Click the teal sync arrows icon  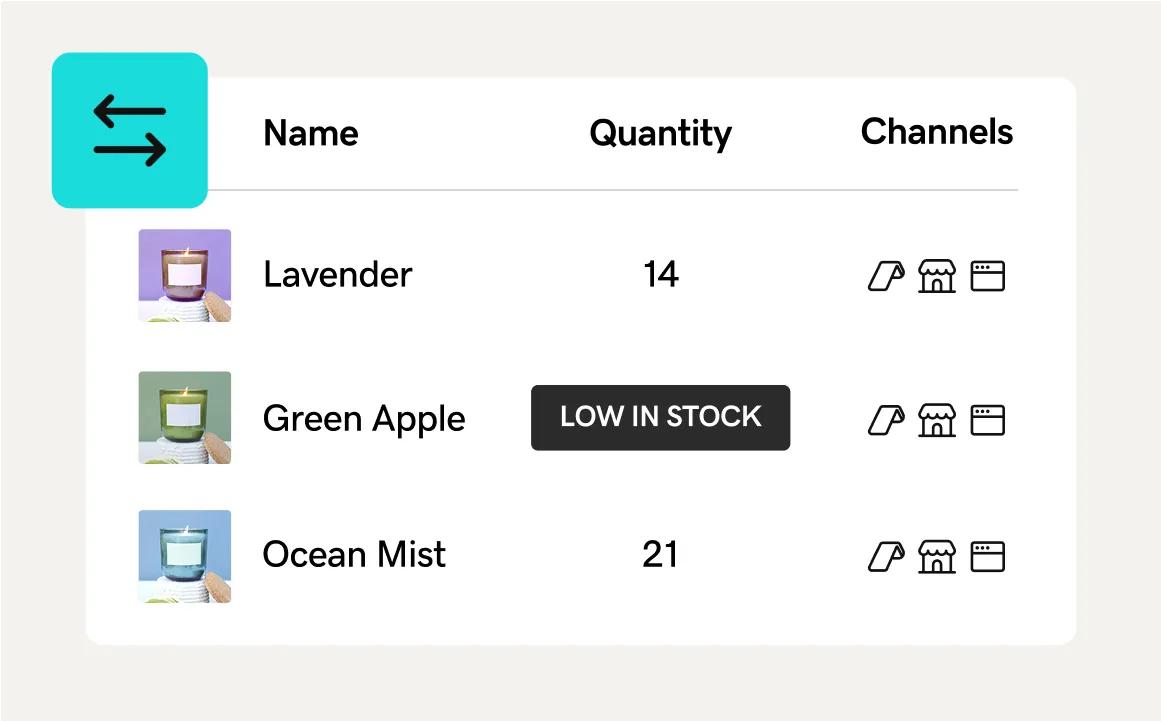tap(130, 130)
